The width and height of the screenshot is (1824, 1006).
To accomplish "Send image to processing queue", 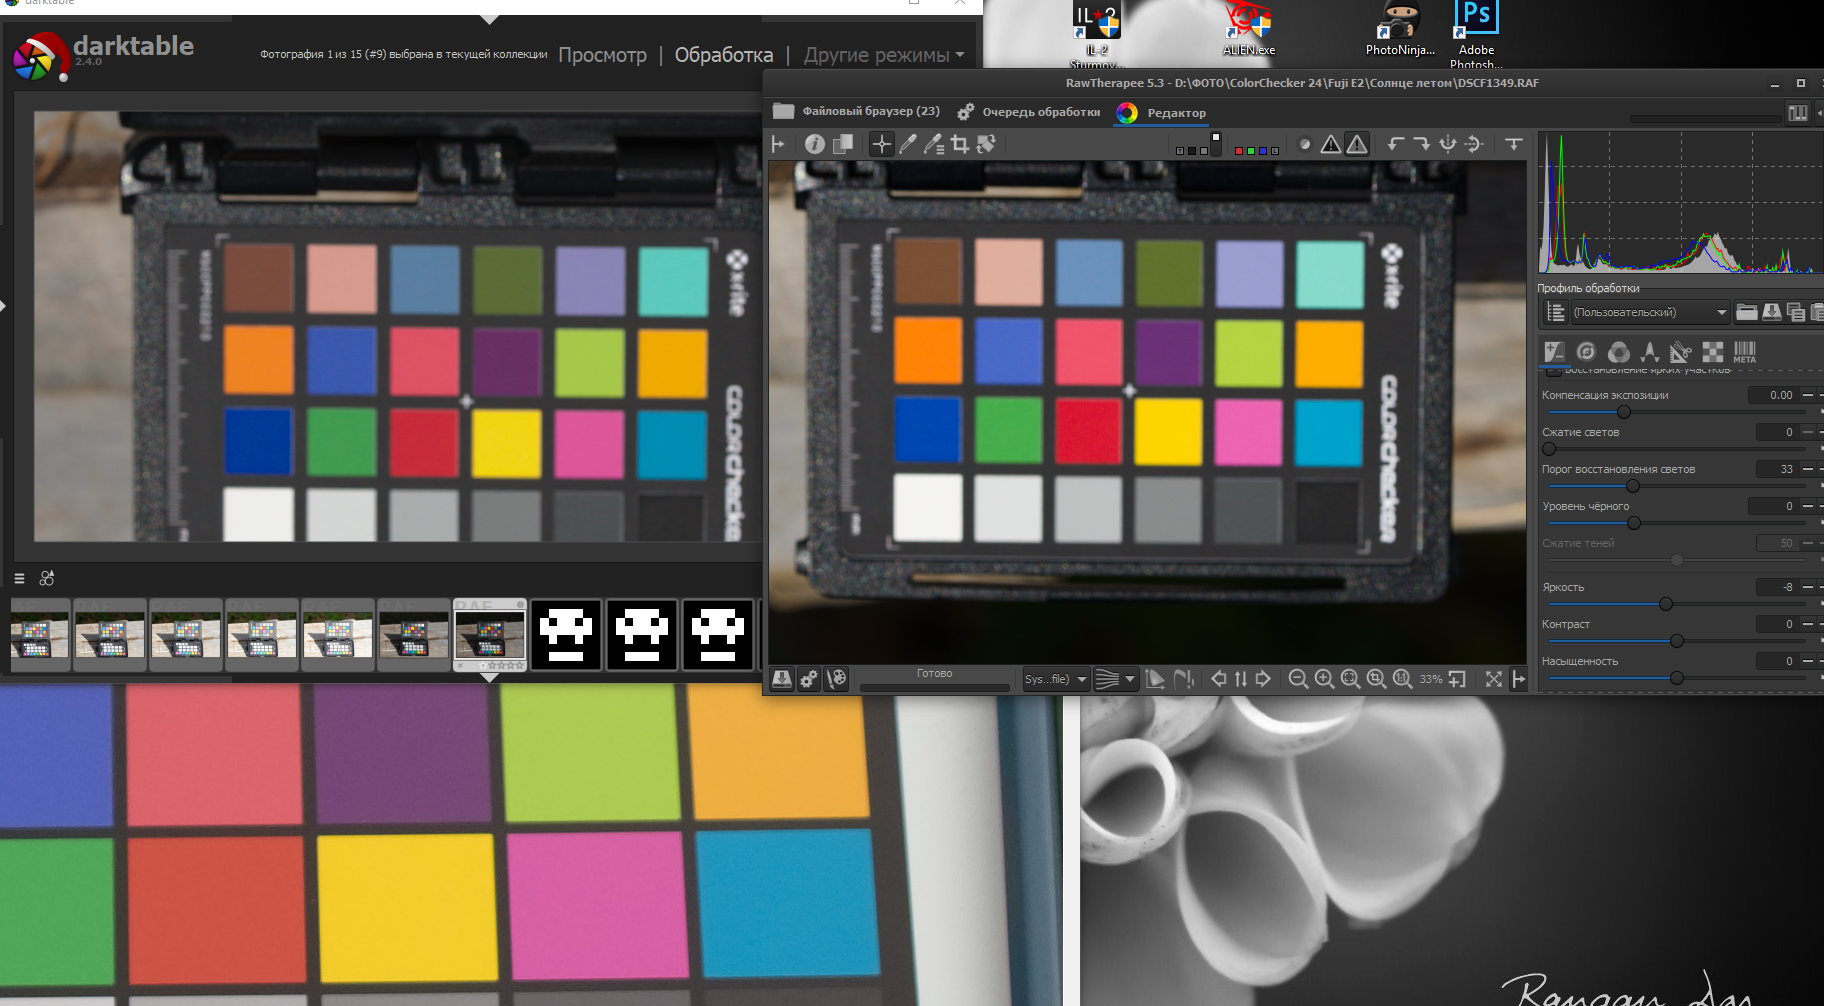I will pos(809,679).
